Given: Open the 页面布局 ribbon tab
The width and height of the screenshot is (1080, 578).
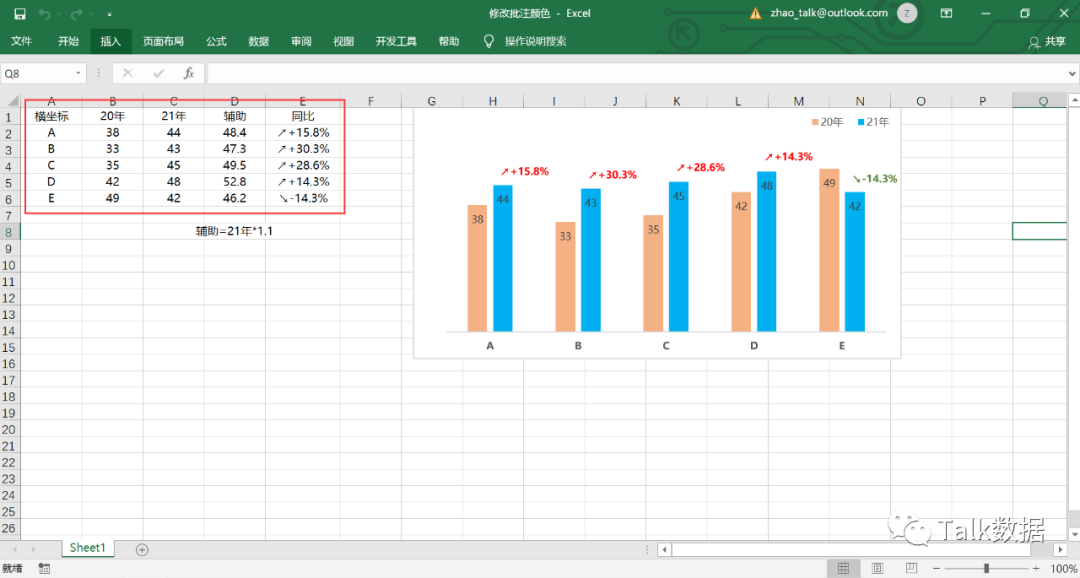Looking at the screenshot, I should (x=163, y=41).
